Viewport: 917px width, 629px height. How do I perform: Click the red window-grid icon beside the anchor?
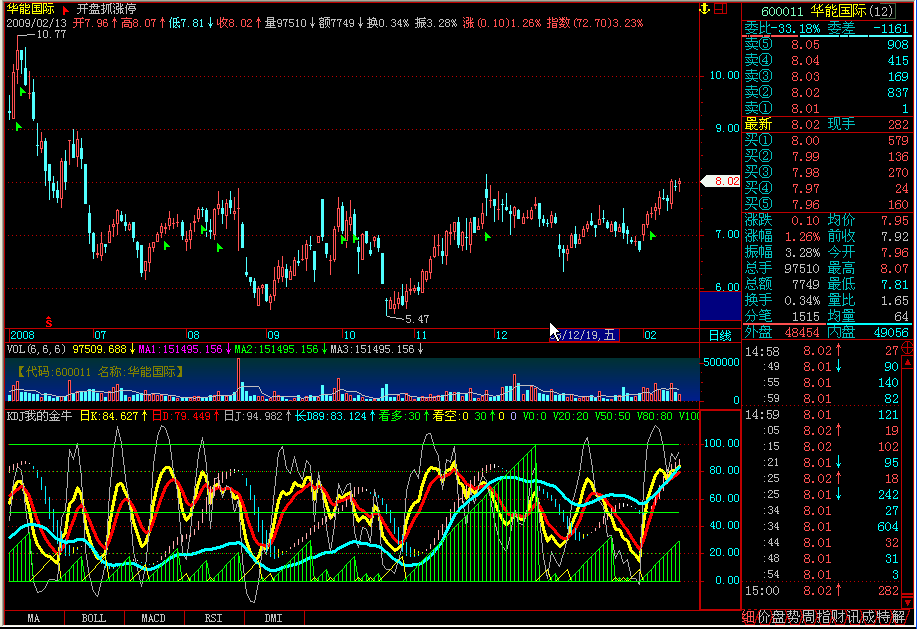(720, 8)
